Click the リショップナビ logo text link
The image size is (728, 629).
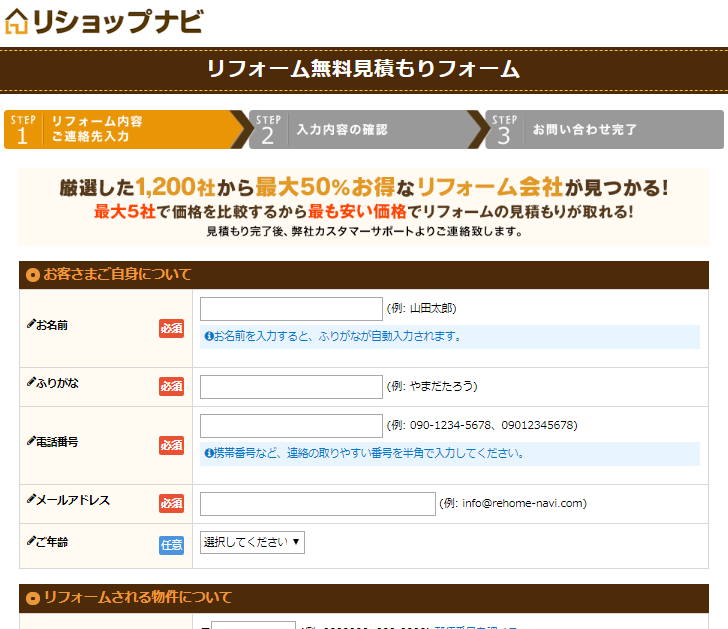(x=118, y=21)
